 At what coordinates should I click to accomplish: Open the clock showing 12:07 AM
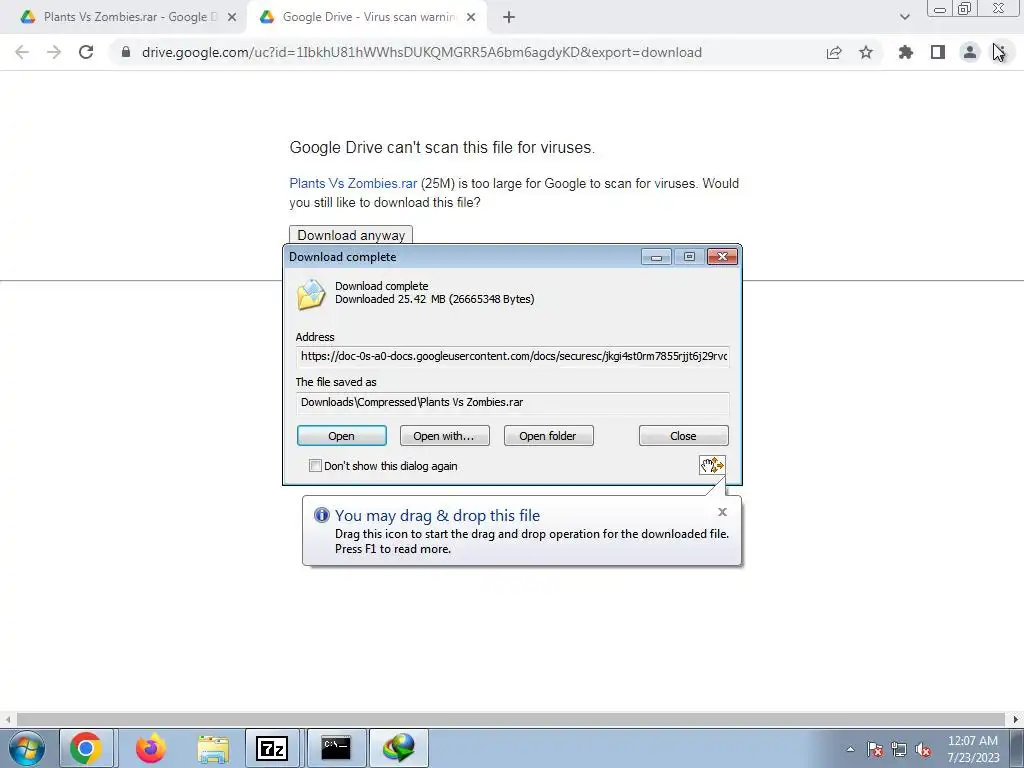pyautogui.click(x=973, y=749)
